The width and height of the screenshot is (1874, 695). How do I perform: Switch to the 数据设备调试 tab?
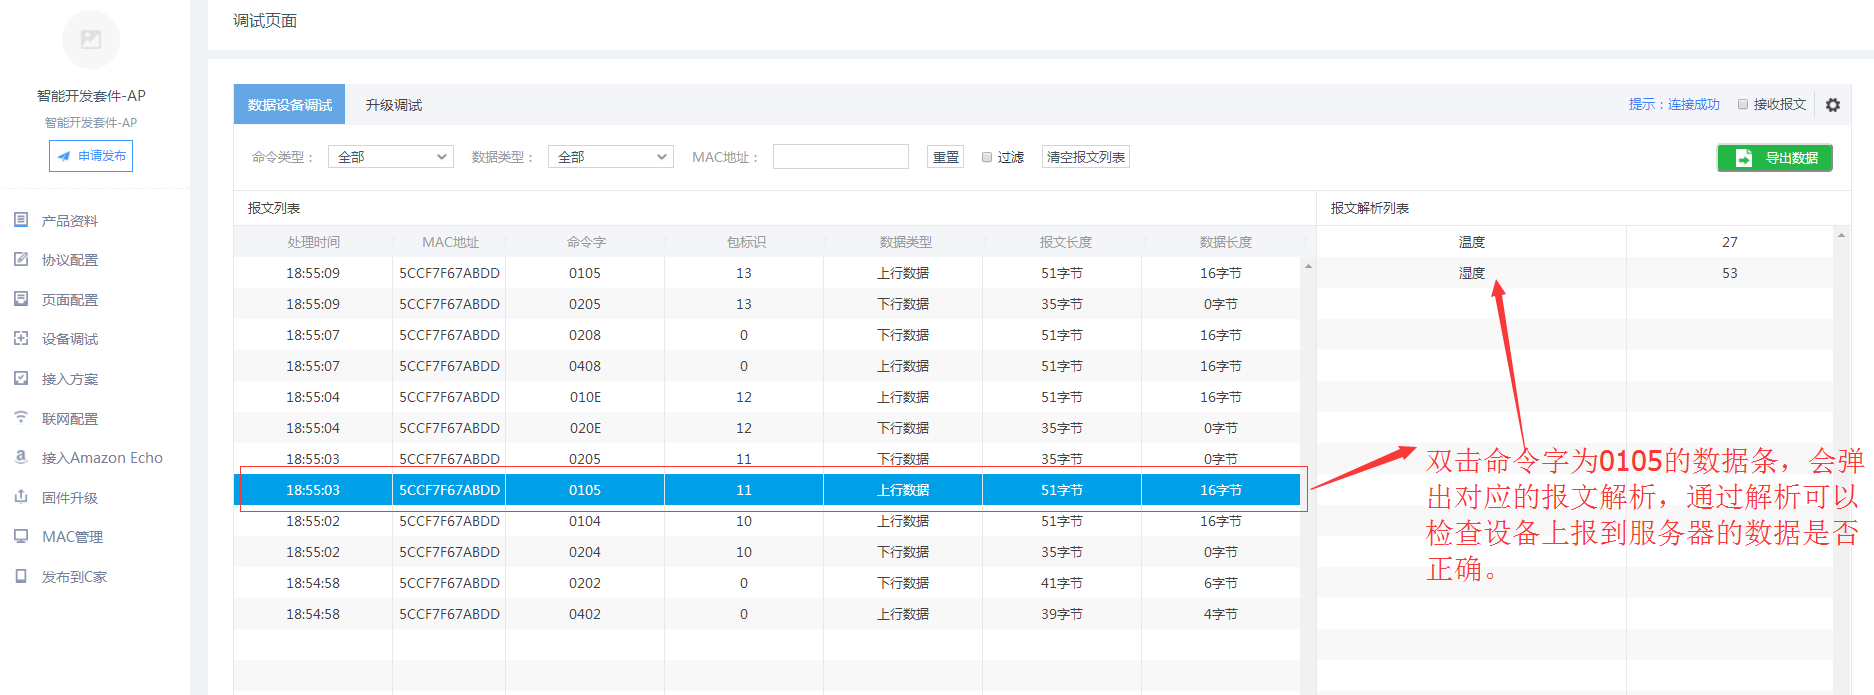(x=290, y=104)
